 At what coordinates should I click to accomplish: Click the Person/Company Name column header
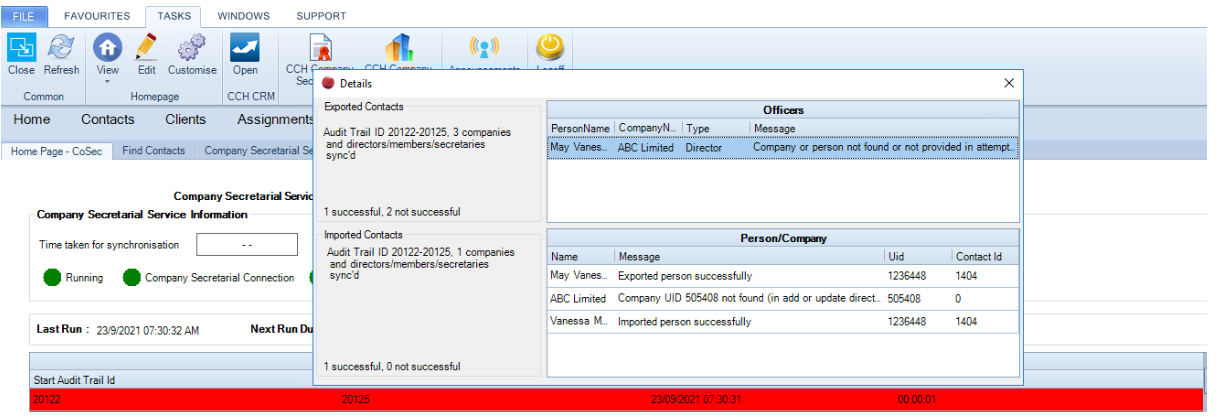pyautogui.click(x=581, y=256)
